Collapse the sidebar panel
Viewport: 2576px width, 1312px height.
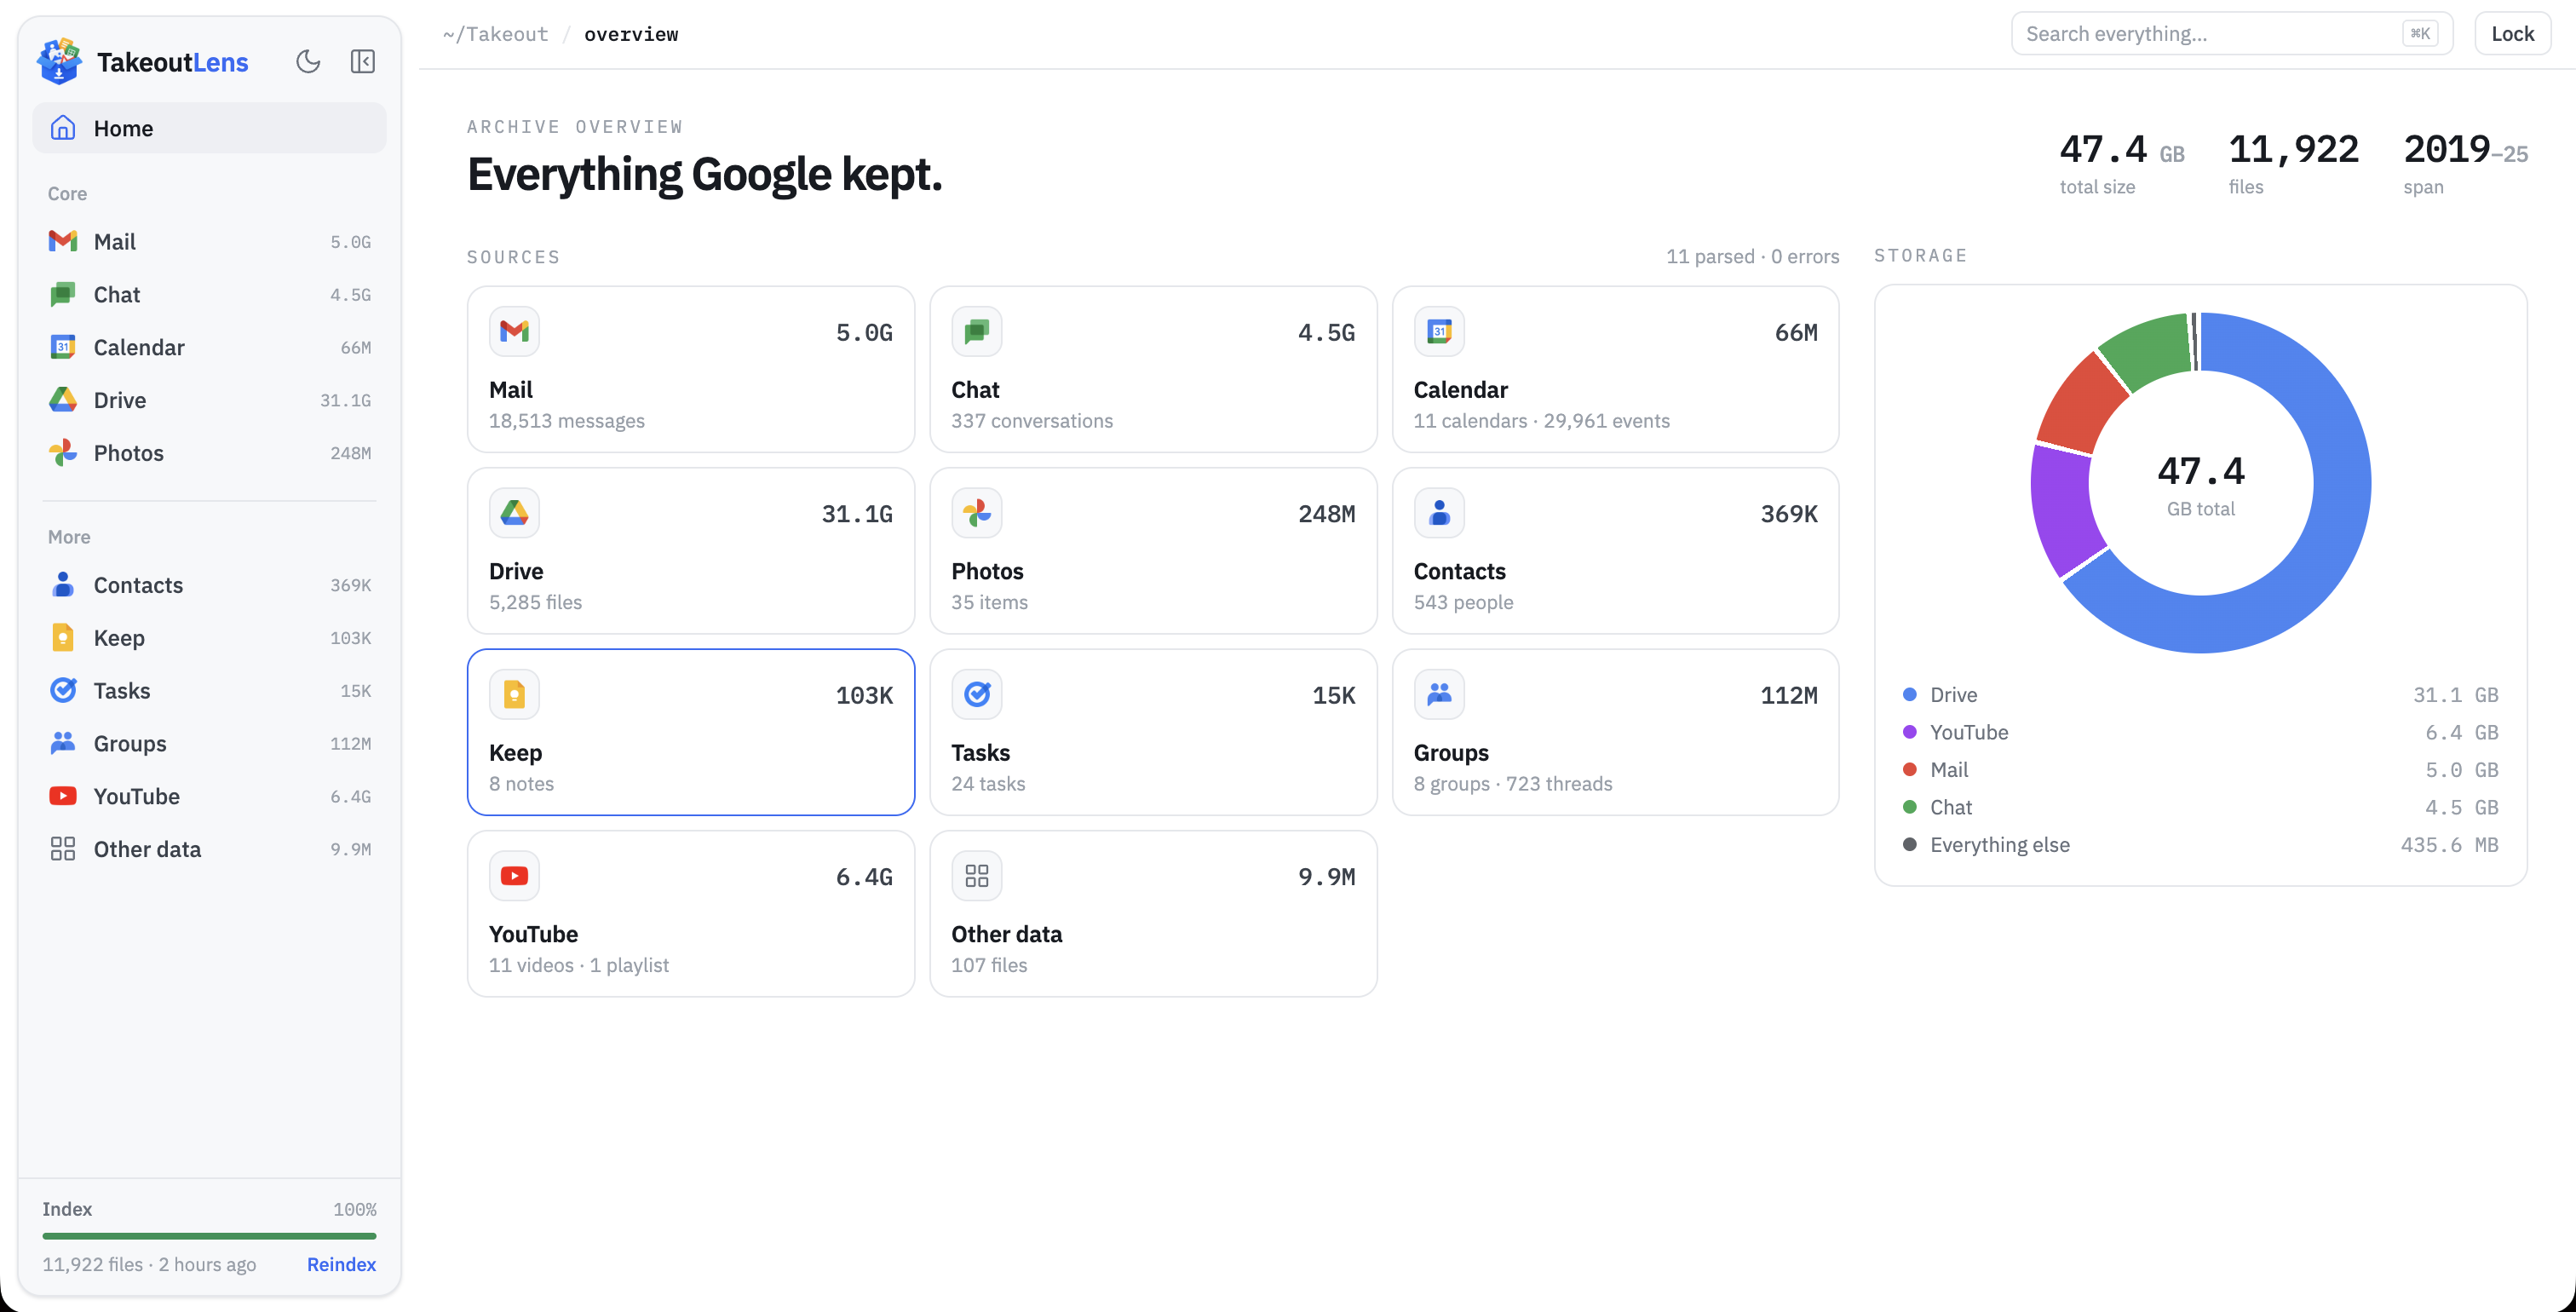(x=363, y=62)
